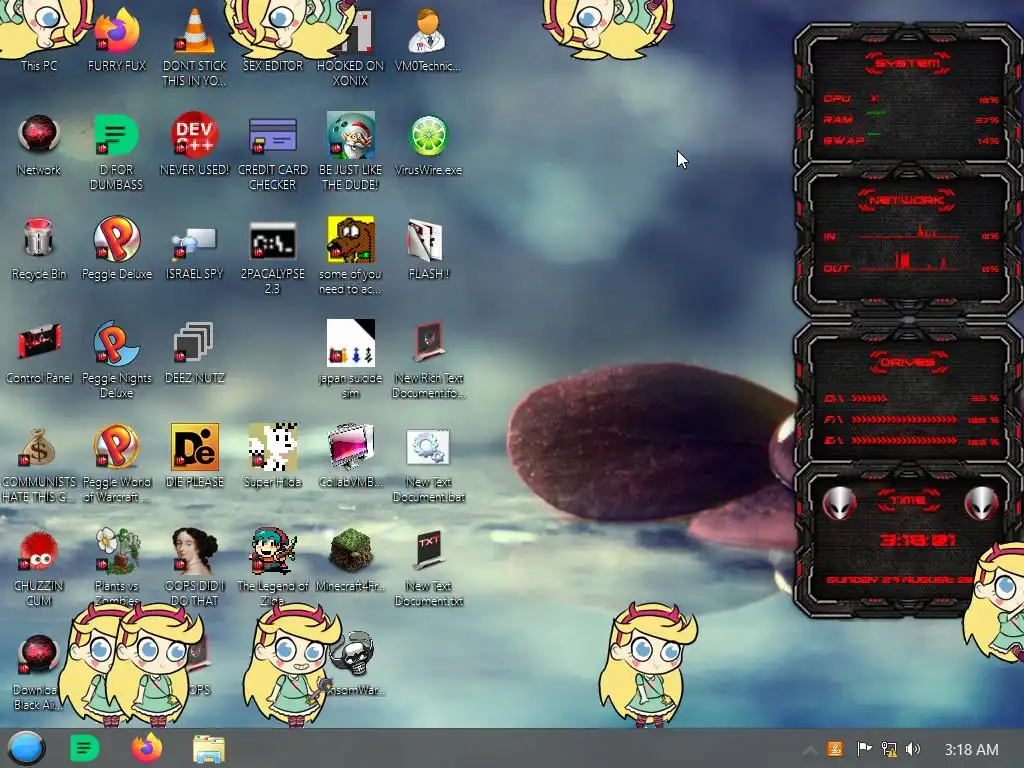Viewport: 1024px width, 768px height.
Task: Open the OOPS DID I DO THAT portrait icon
Action: point(195,551)
